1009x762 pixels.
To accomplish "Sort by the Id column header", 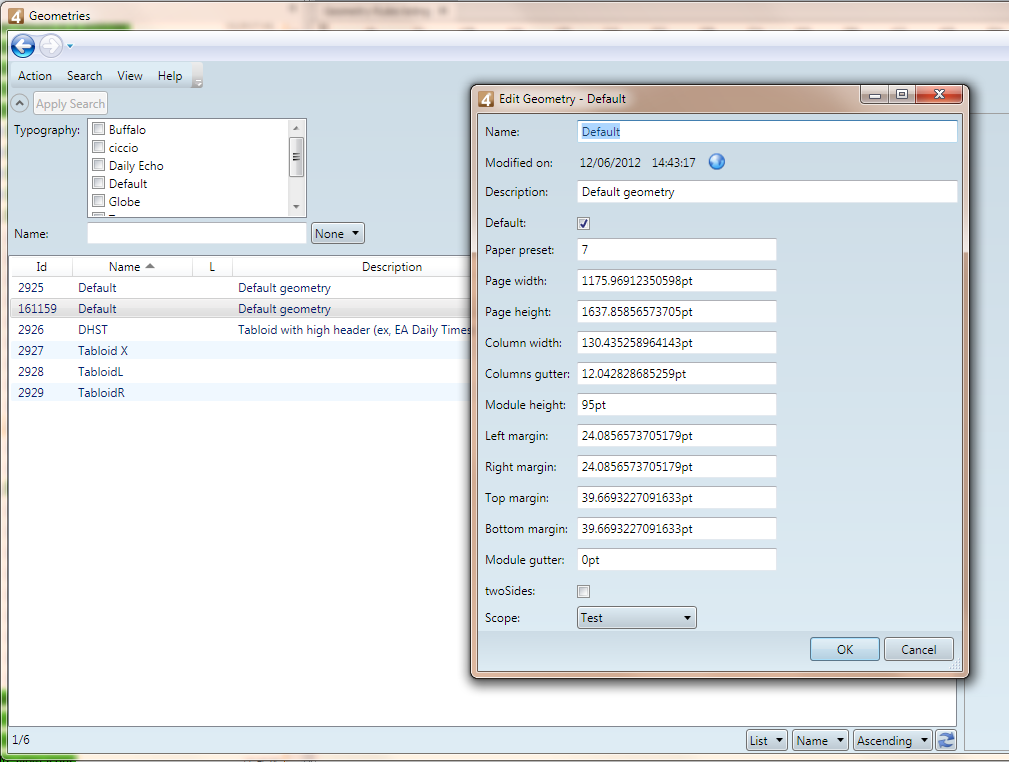I will coord(41,266).
